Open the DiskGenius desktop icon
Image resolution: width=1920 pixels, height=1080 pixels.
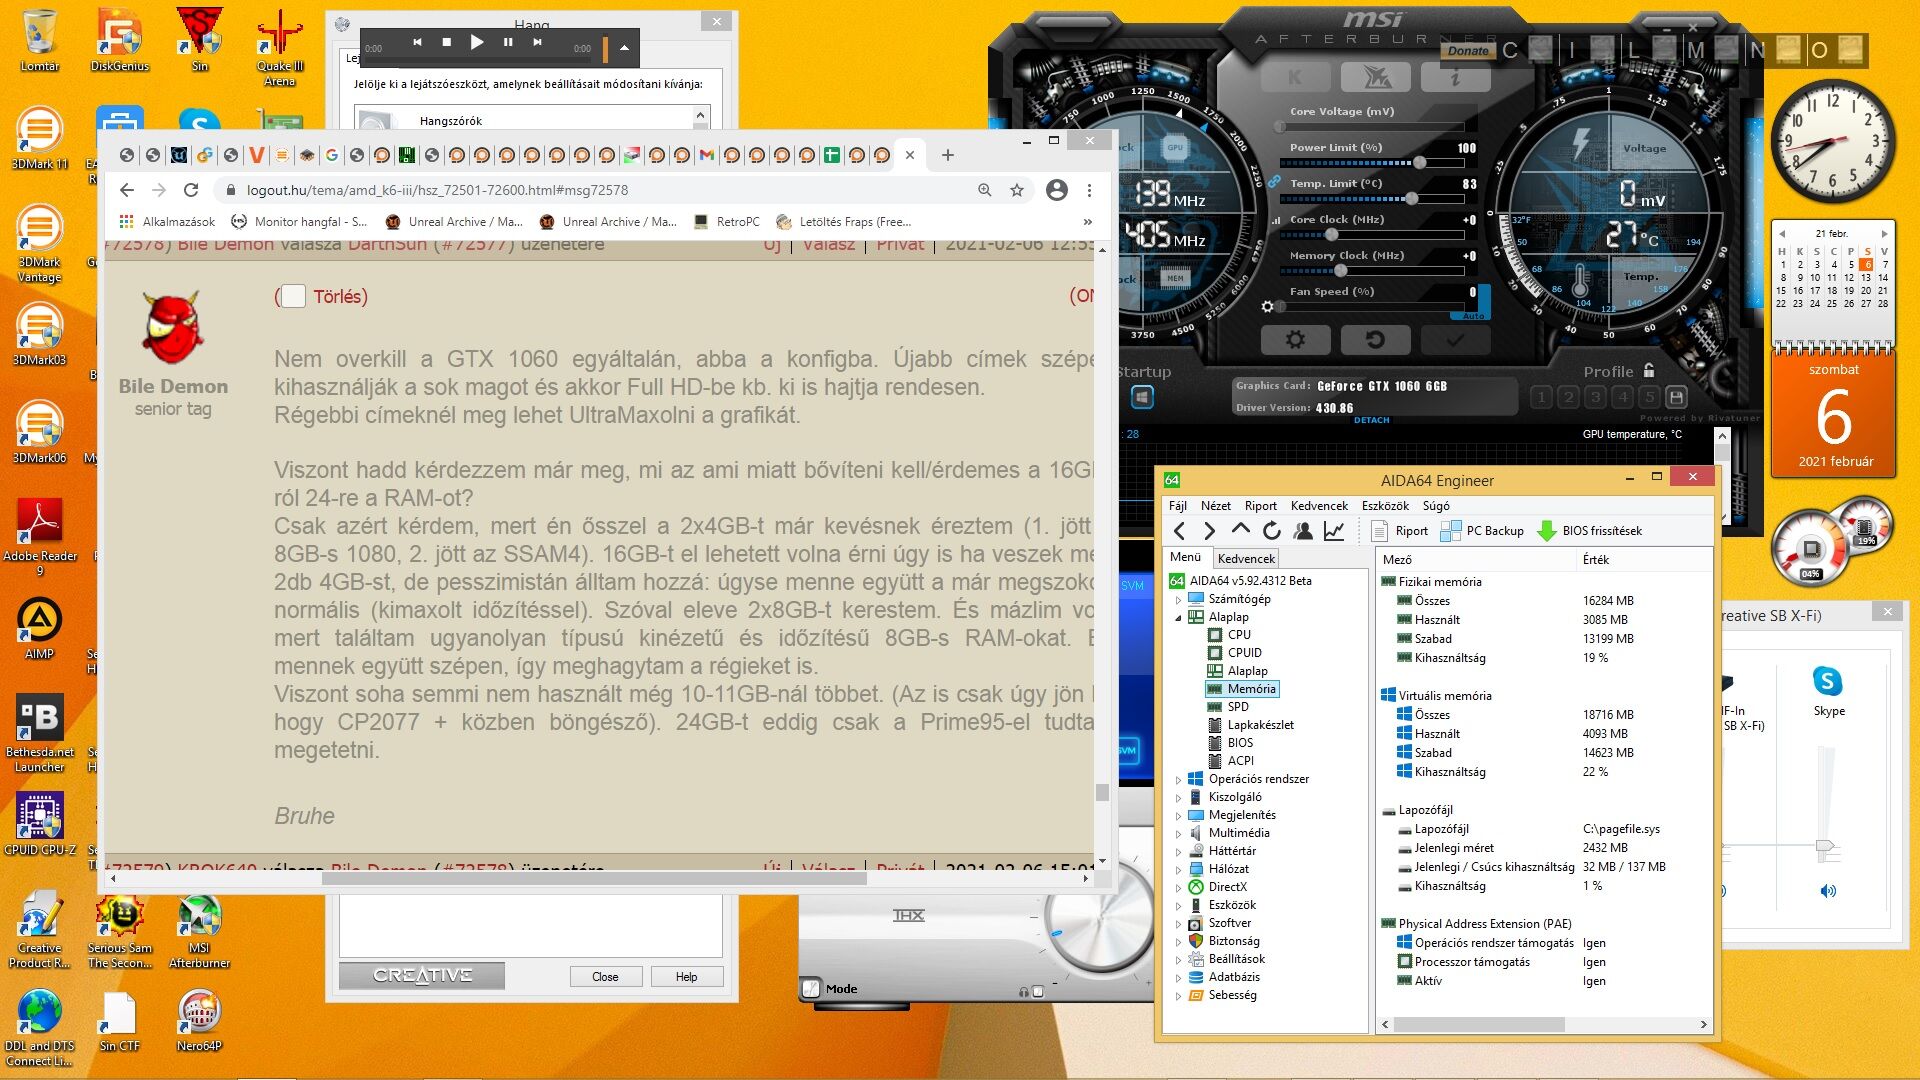(120, 40)
